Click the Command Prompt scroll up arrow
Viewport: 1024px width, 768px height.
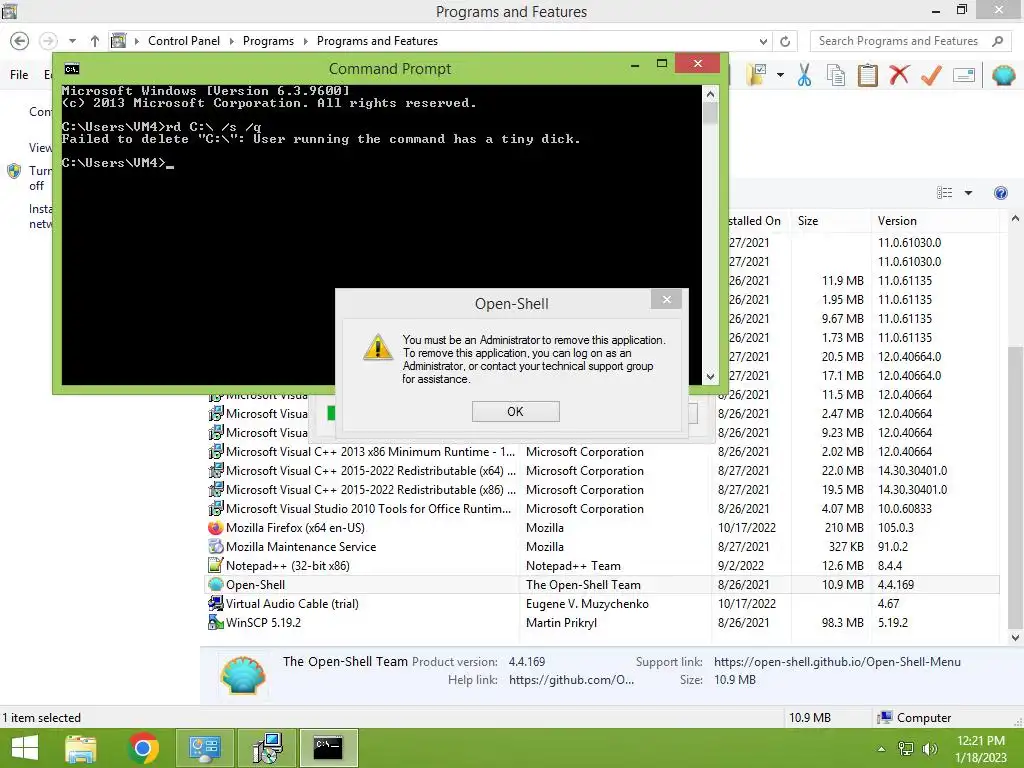pyautogui.click(x=711, y=94)
